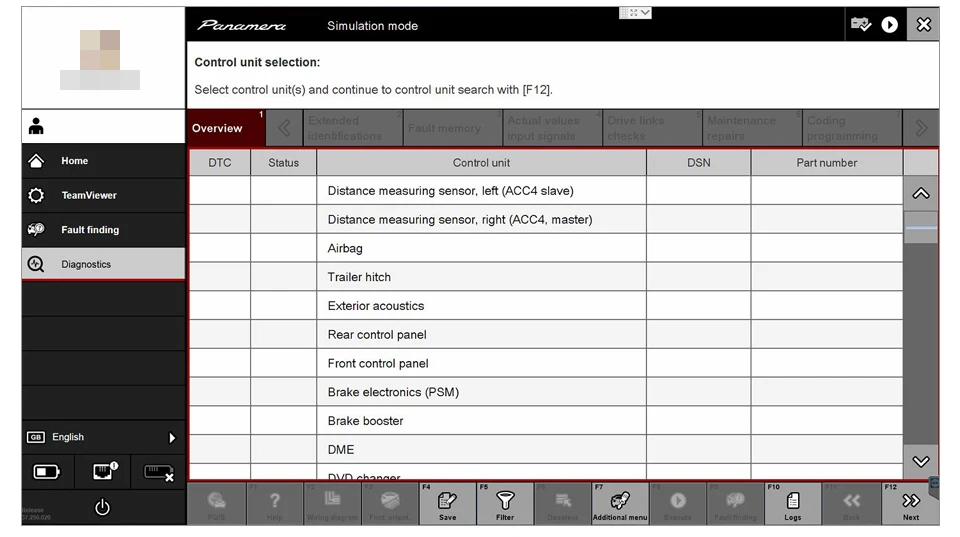This screenshot has width=960, height=537.
Task: Switch to Drive links checks tab
Action: (x=653, y=128)
